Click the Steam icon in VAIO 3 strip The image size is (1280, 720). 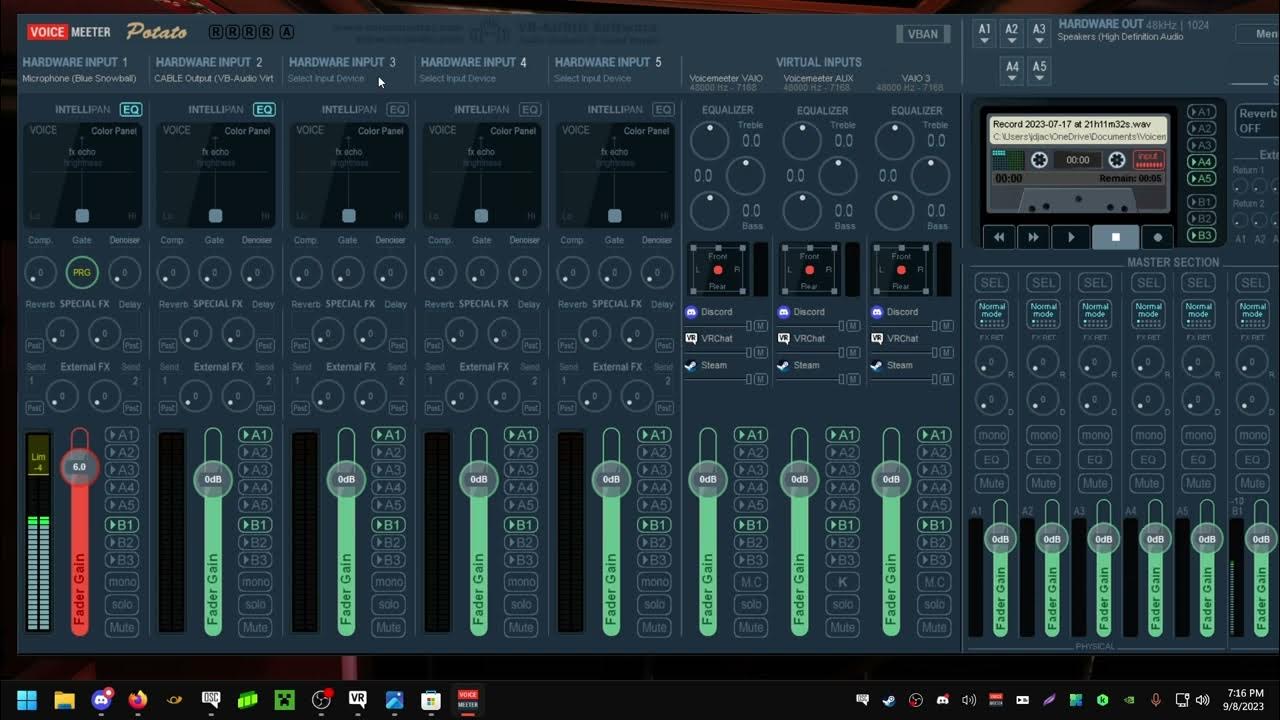[x=877, y=365]
